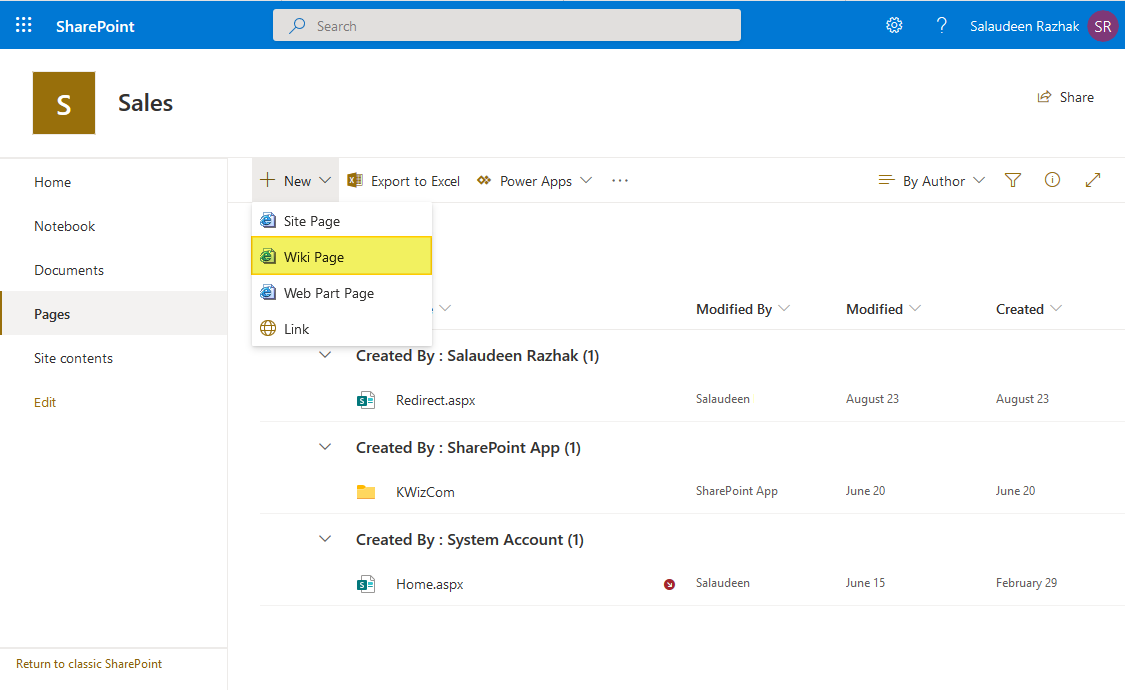Screen dimensions: 1125x690
Task: Open the app launcher waffle icon
Action: 24,26
